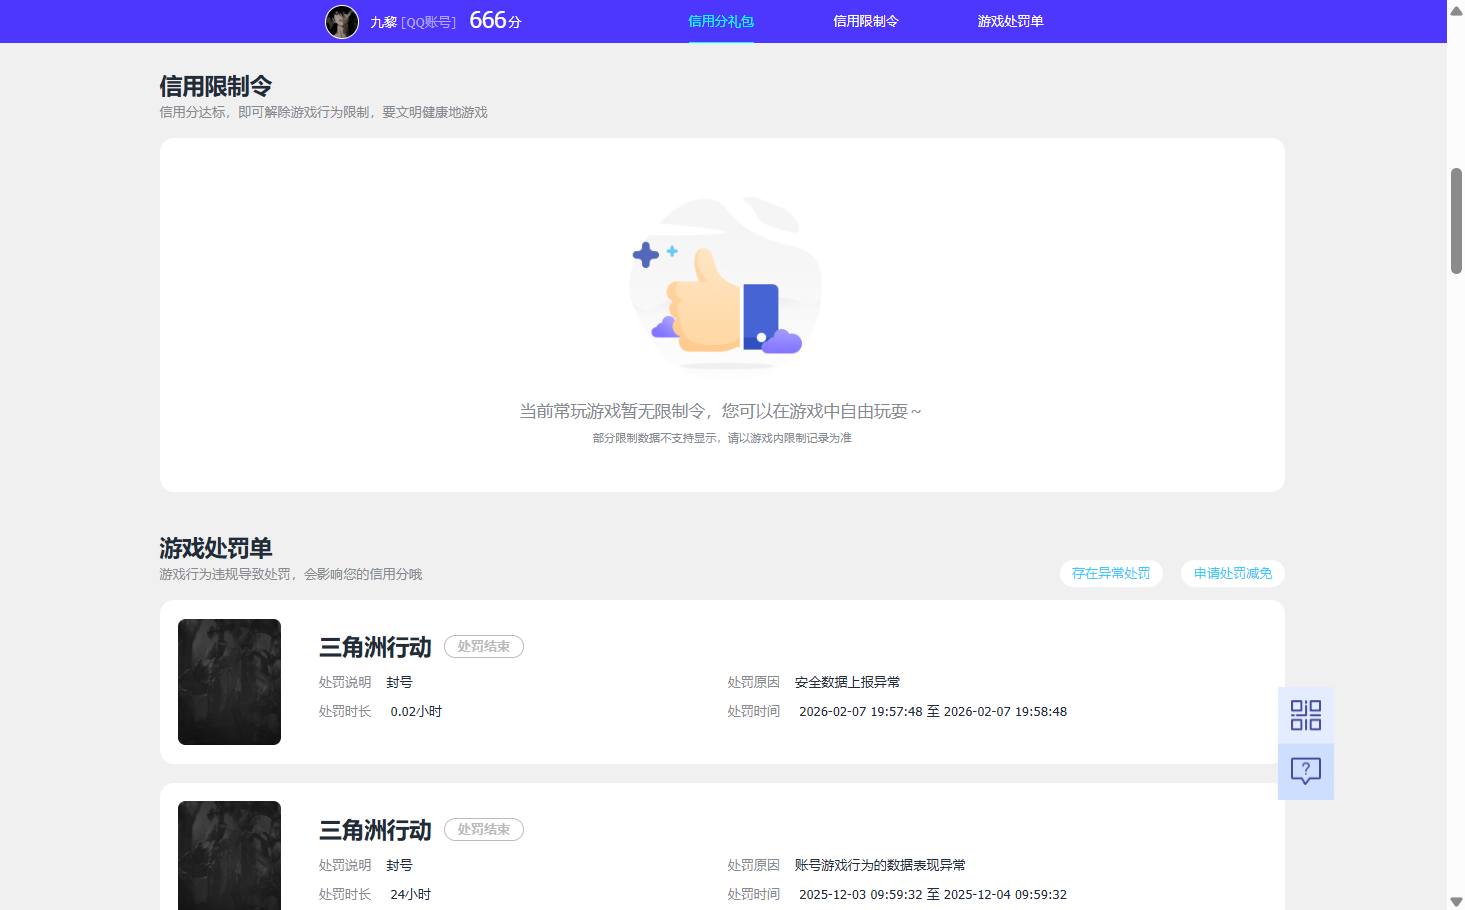Viewport: 1465px width, 910px height.
Task: Click the [QQ账号] label
Action: click(428, 22)
